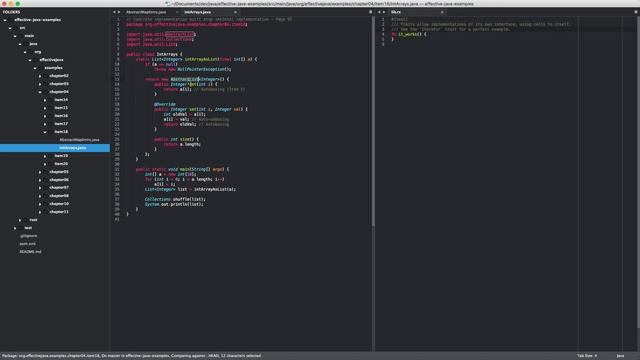Image resolution: width=640 pixels, height=360 pixels.
Task: Click the left pane vertical scrollbar
Action: [373, 122]
